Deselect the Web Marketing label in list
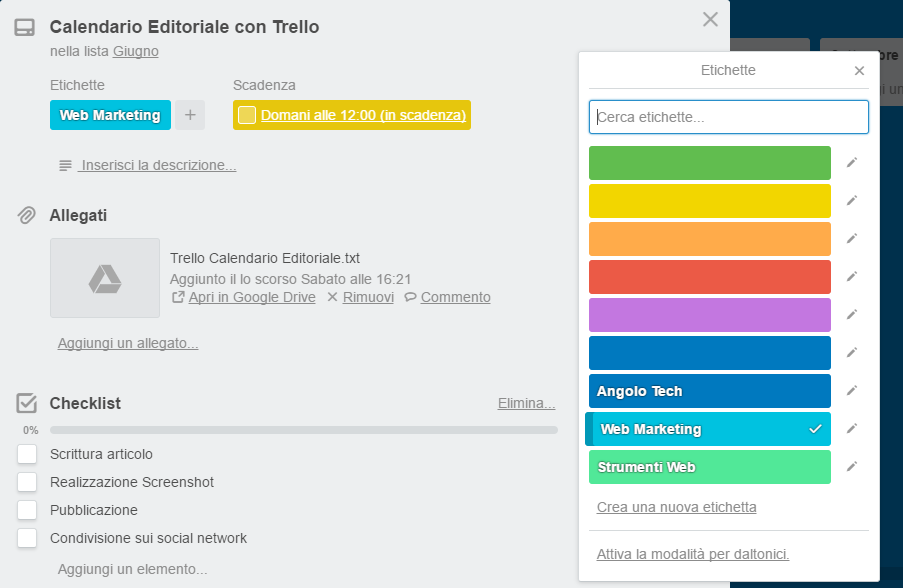Image resolution: width=903 pixels, height=588 pixels. pyautogui.click(x=708, y=429)
